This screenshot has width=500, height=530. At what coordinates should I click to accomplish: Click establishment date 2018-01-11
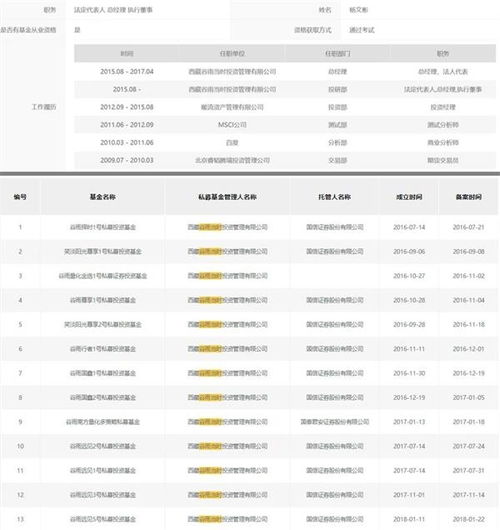click(409, 519)
